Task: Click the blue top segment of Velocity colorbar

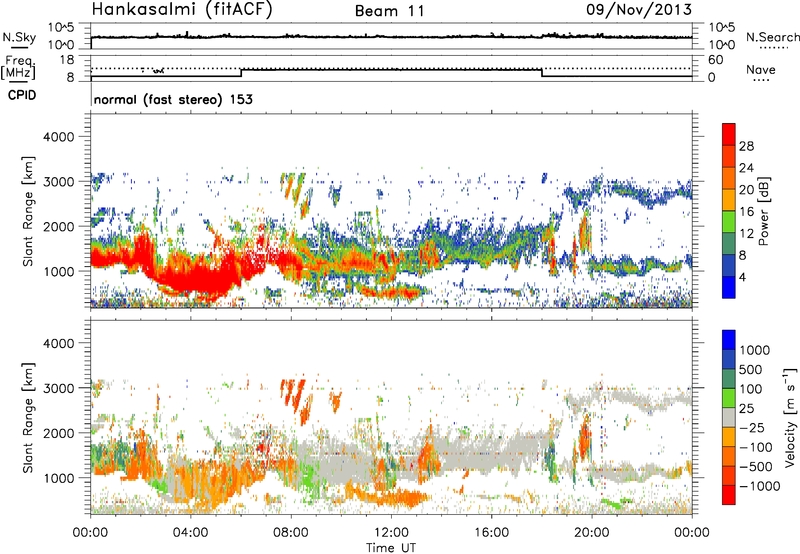Action: pyautogui.click(x=729, y=340)
